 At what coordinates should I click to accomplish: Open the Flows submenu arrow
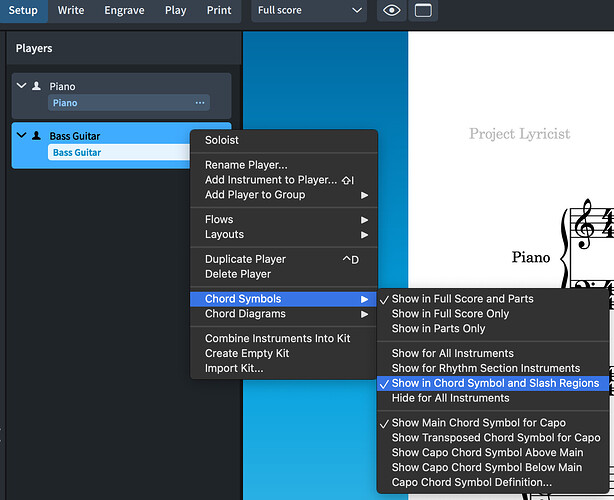click(364, 220)
